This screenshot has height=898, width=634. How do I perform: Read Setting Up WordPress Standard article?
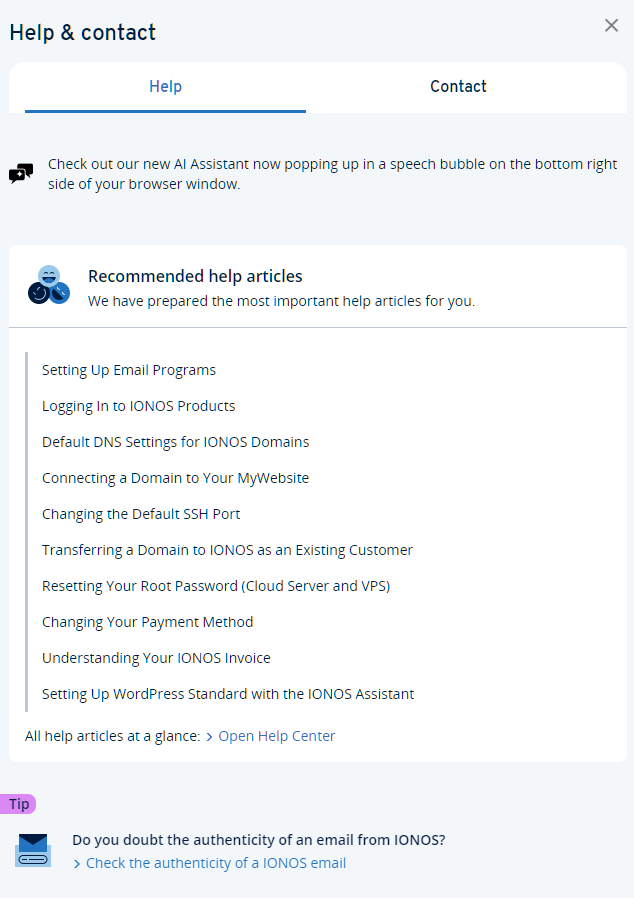click(x=227, y=694)
